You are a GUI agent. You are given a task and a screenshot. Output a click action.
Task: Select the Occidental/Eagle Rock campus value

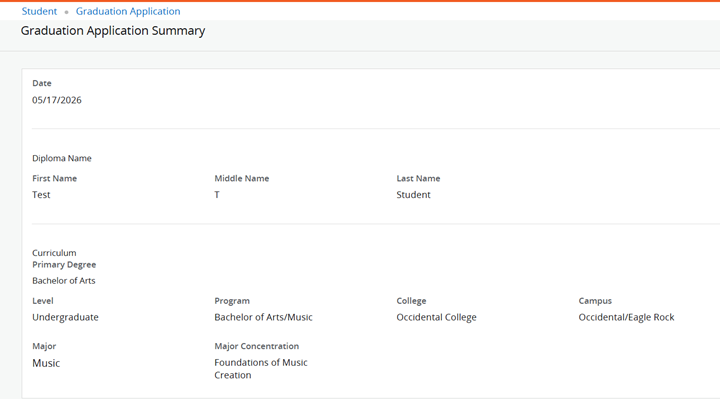tap(626, 317)
